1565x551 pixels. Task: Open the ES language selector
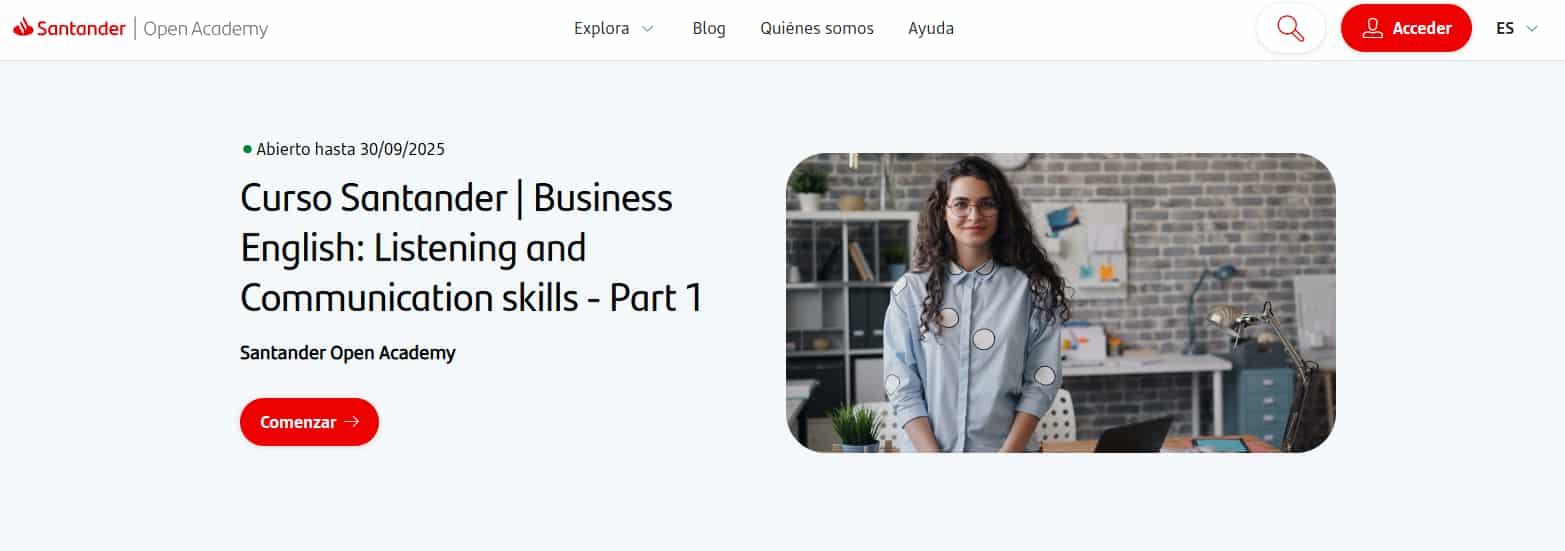click(1517, 28)
